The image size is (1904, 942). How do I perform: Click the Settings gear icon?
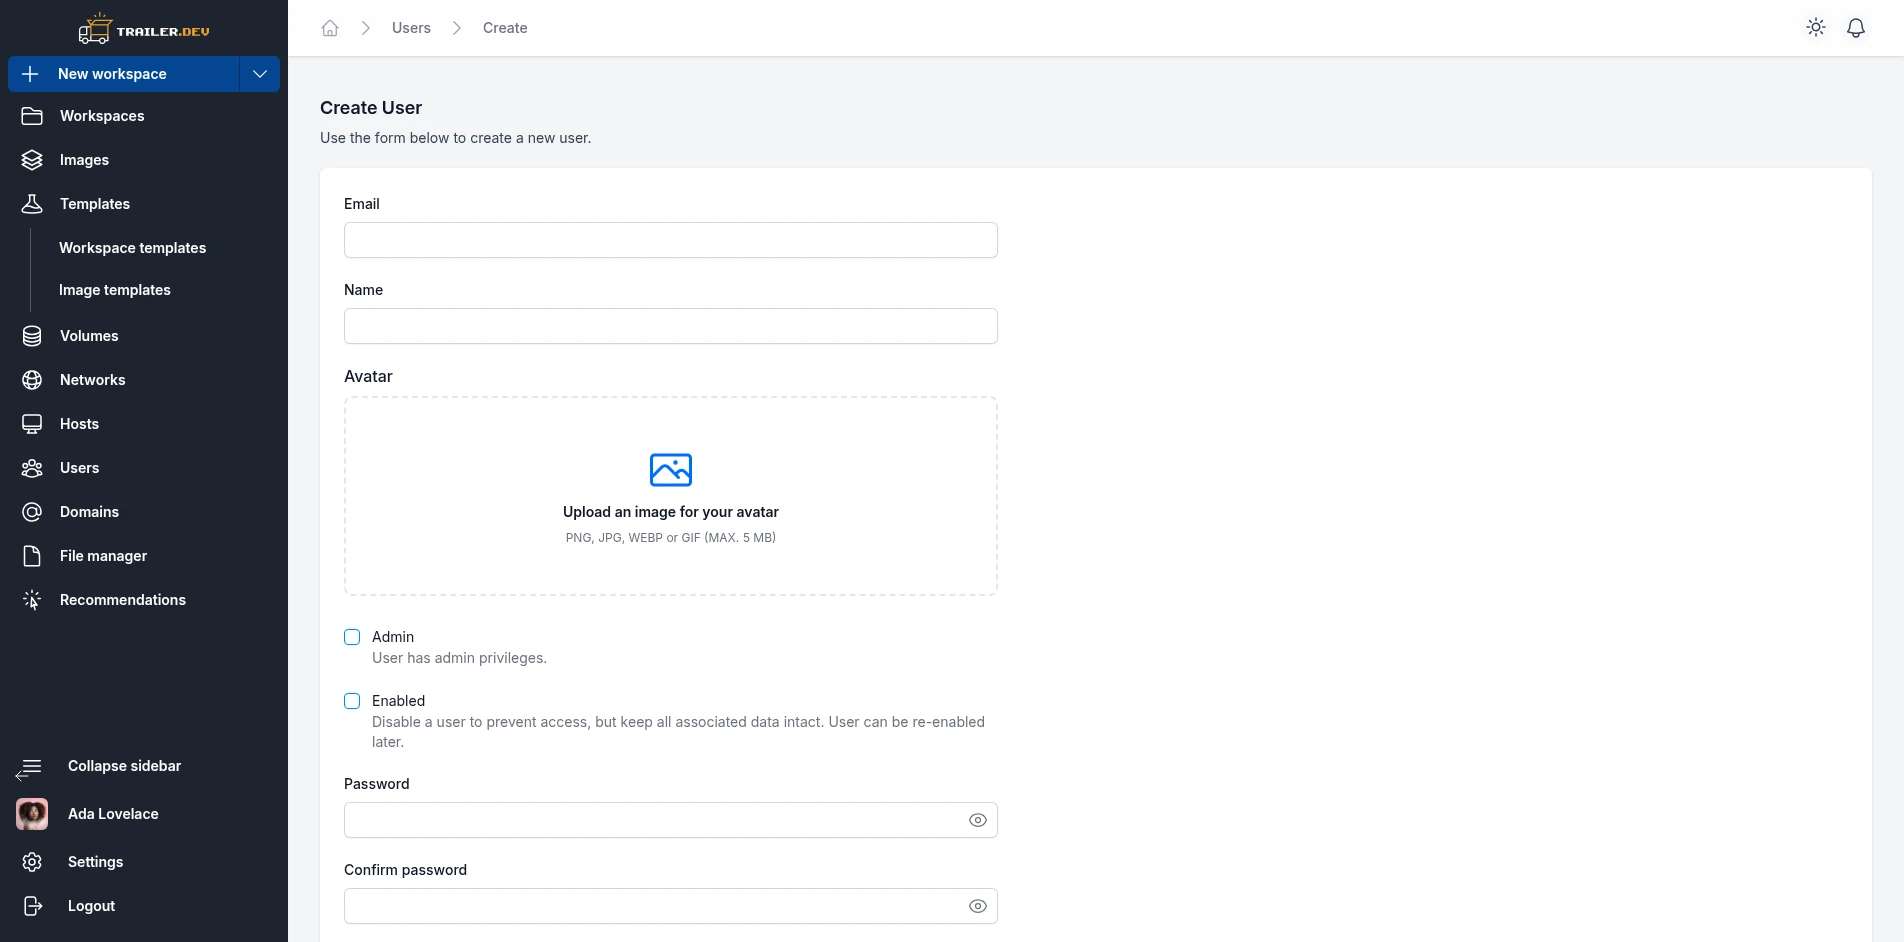coord(32,862)
